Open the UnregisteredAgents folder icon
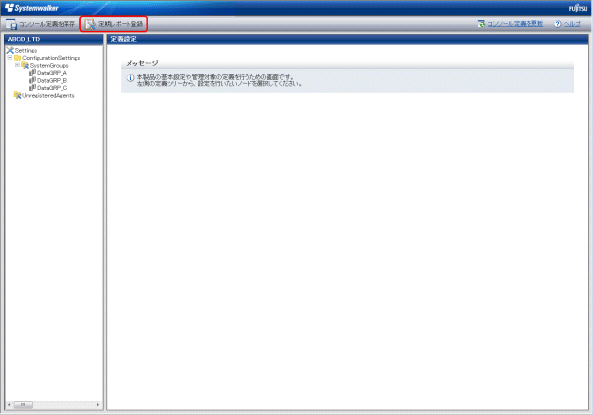The height and width of the screenshot is (415, 593). pos(17,95)
